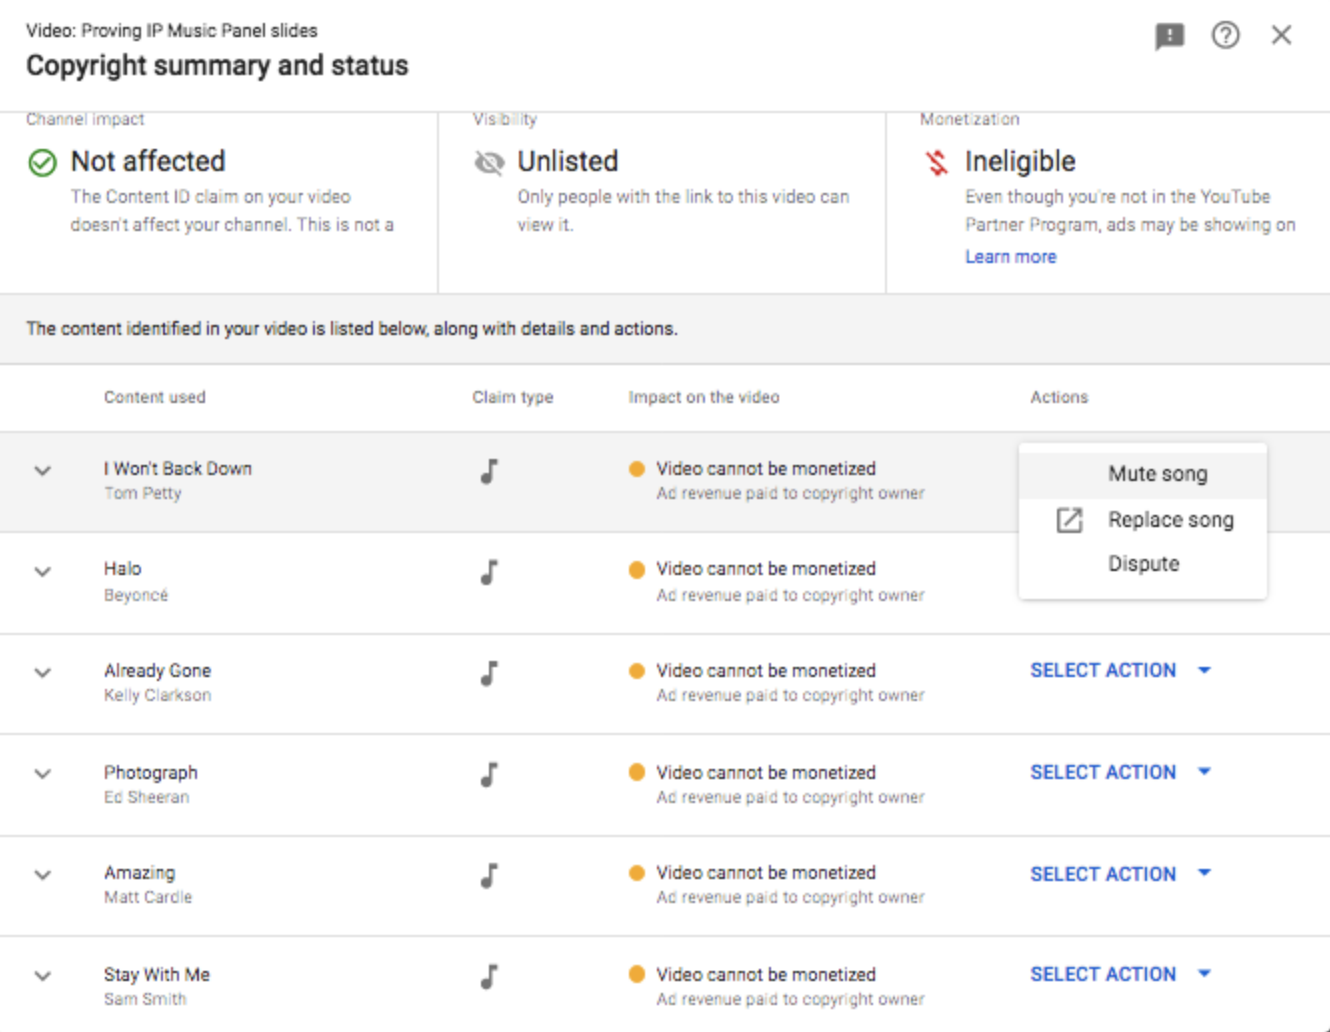Viewport: 1330px width, 1032px height.
Task: Open Select Action dropdown for Photograph
Action: click(x=1120, y=772)
